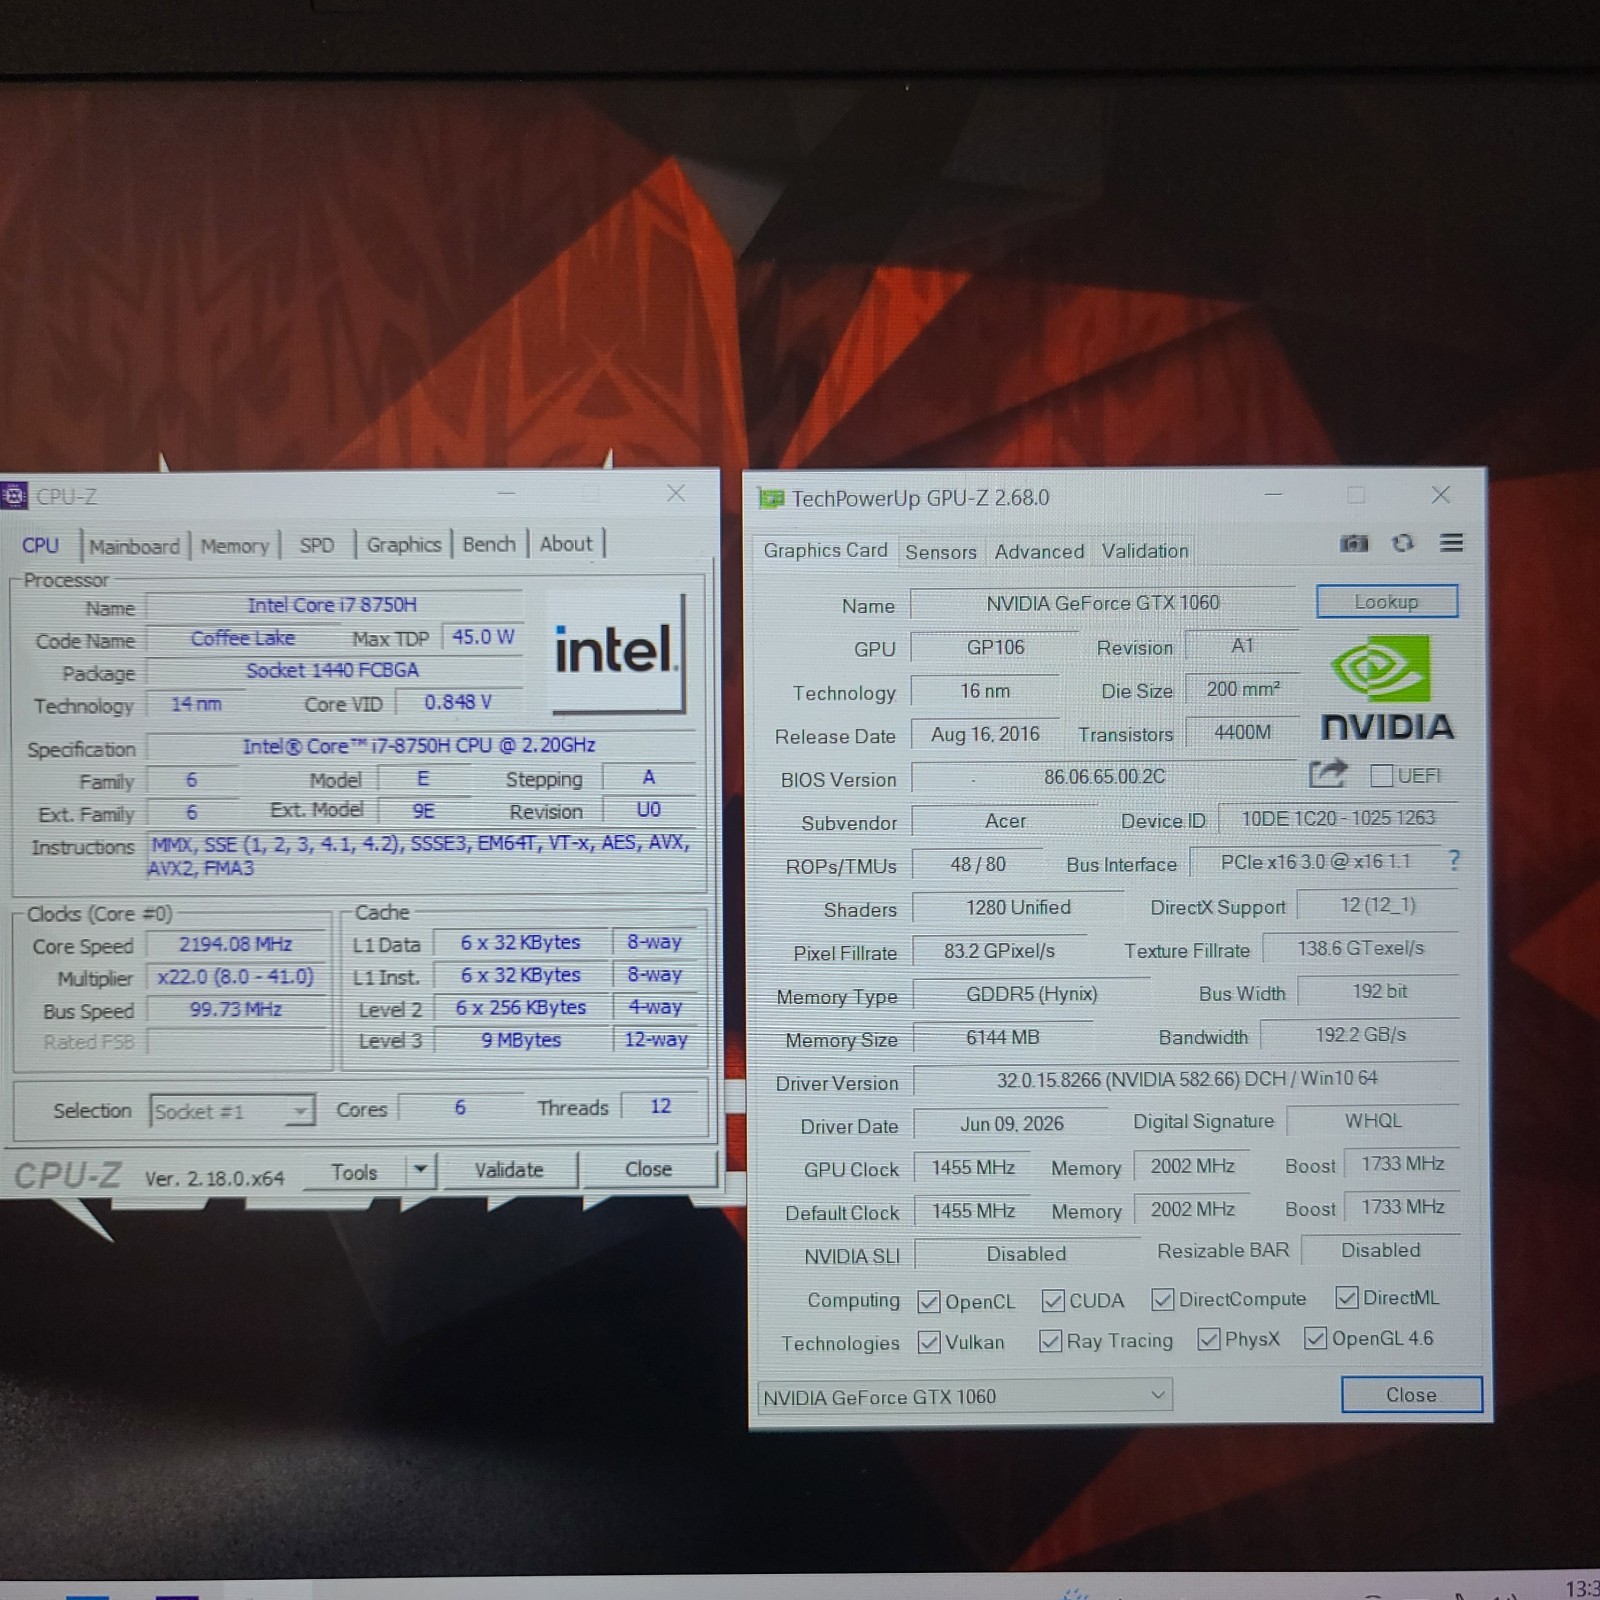Click the Tools button in CPU-Z
The height and width of the screenshot is (1600, 1600).
coord(355,1172)
